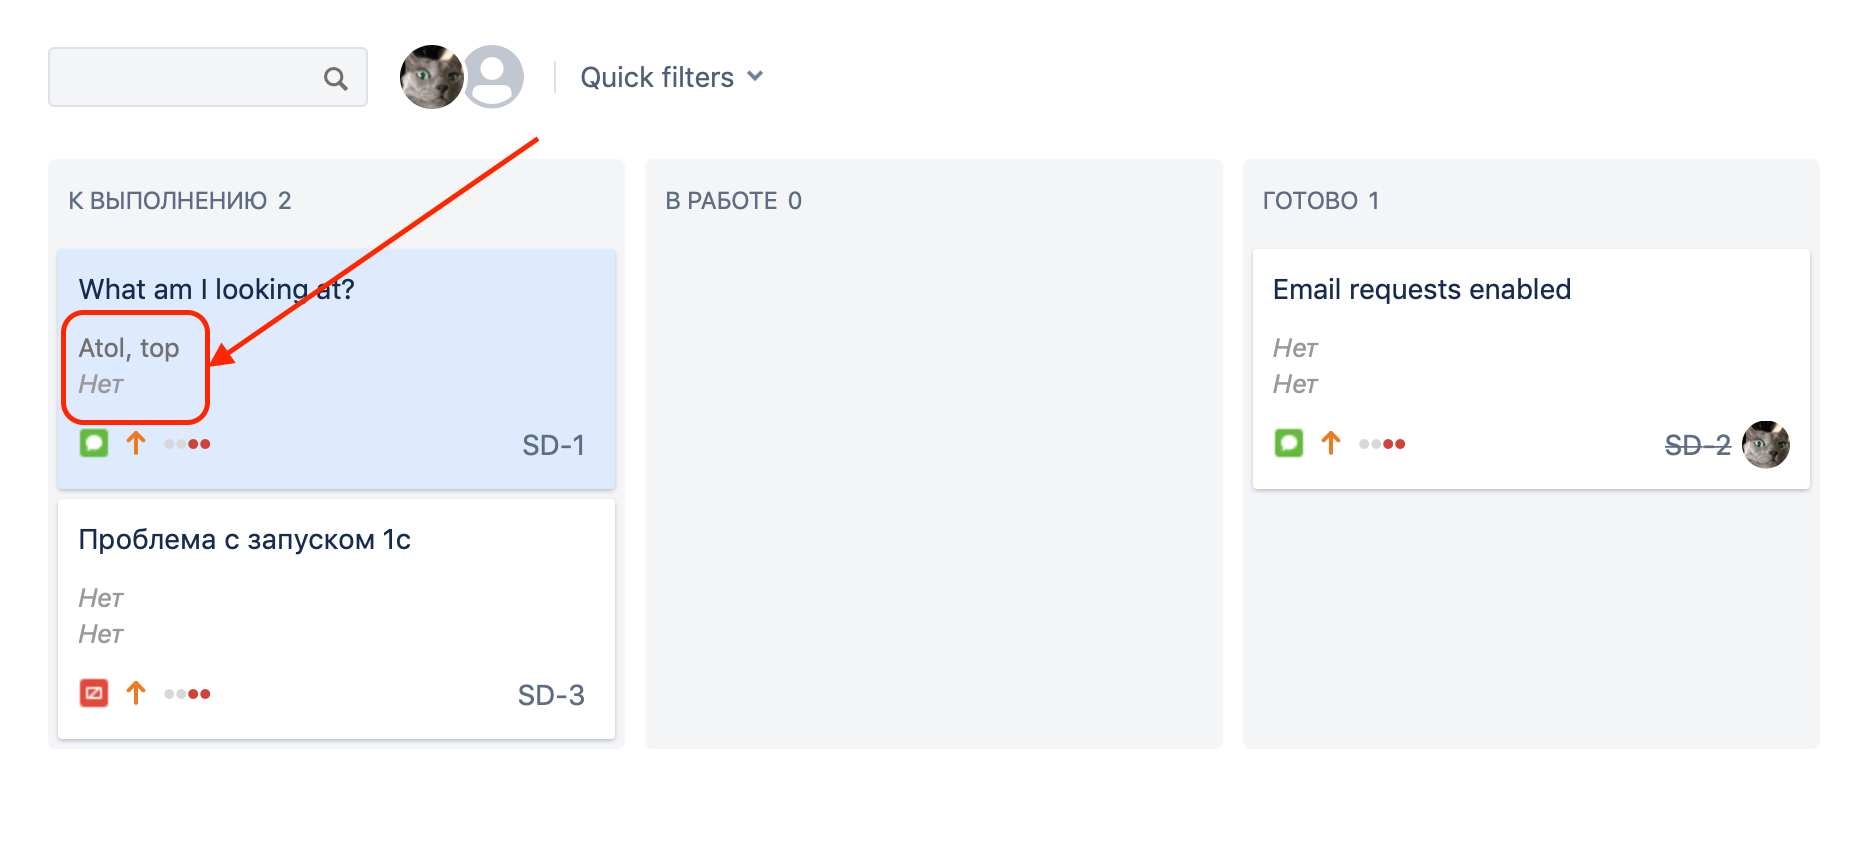Select the cat avatar user filter
The height and width of the screenshot is (864, 1864).
tap(431, 77)
